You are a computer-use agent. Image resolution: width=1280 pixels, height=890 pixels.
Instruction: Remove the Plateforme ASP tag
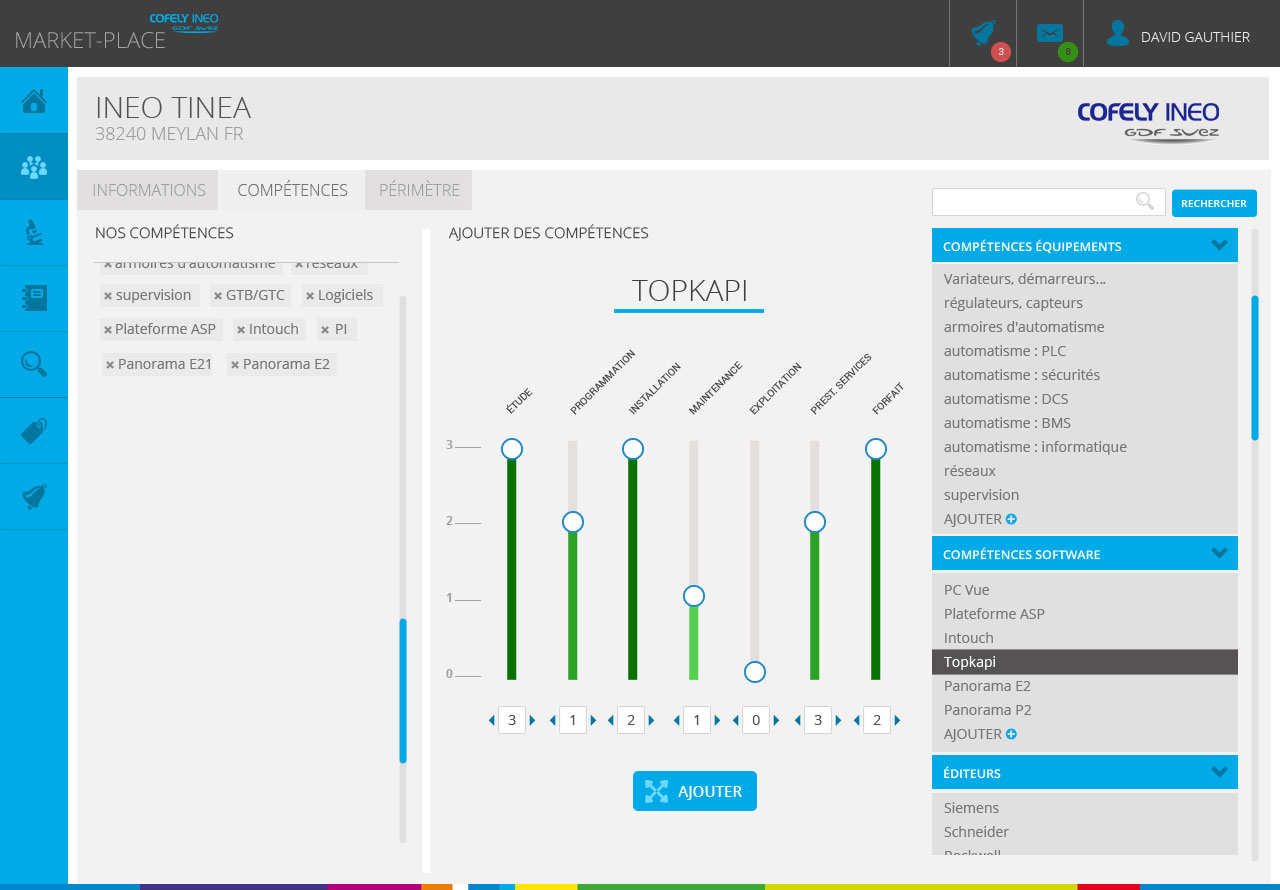(107, 330)
